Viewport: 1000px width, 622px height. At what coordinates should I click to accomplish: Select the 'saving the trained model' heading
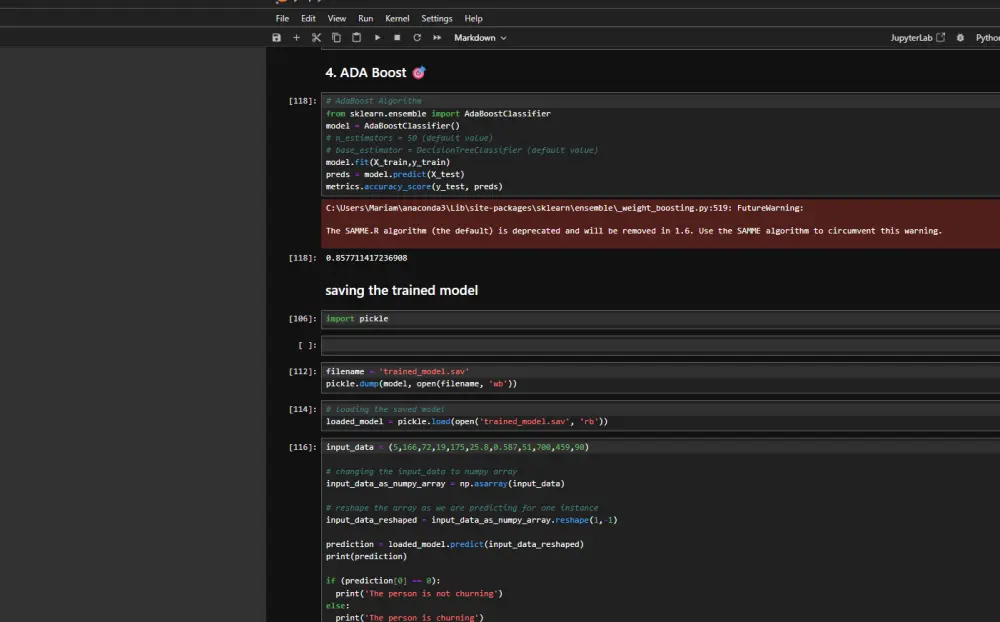click(401, 290)
